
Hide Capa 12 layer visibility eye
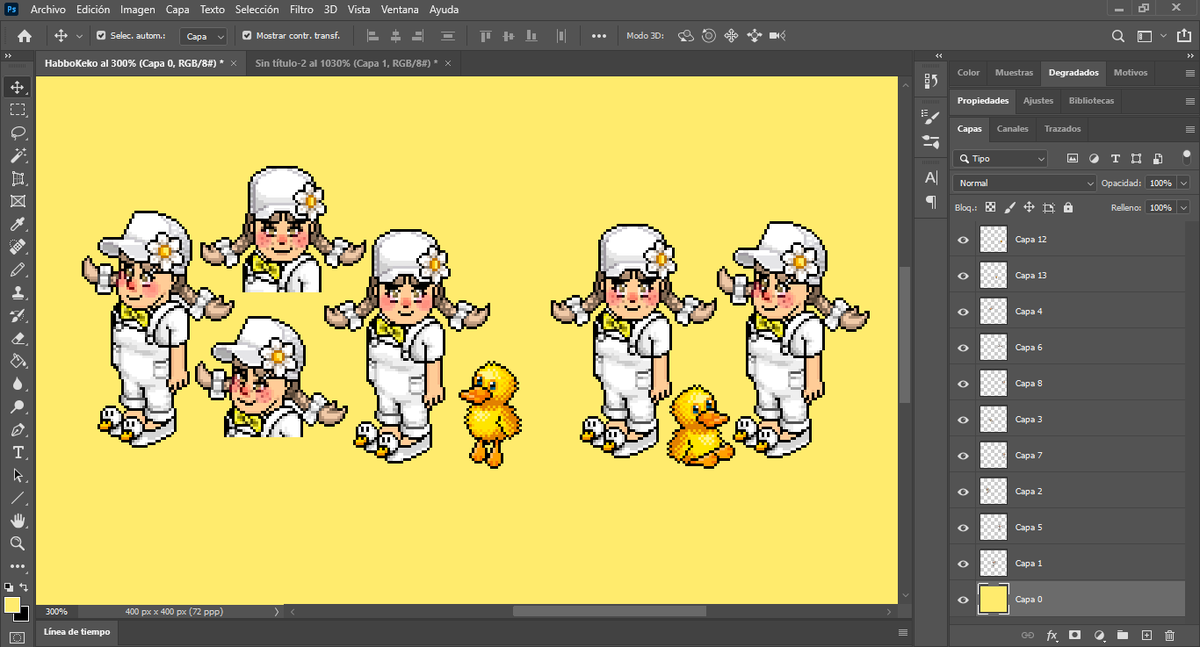click(x=963, y=240)
